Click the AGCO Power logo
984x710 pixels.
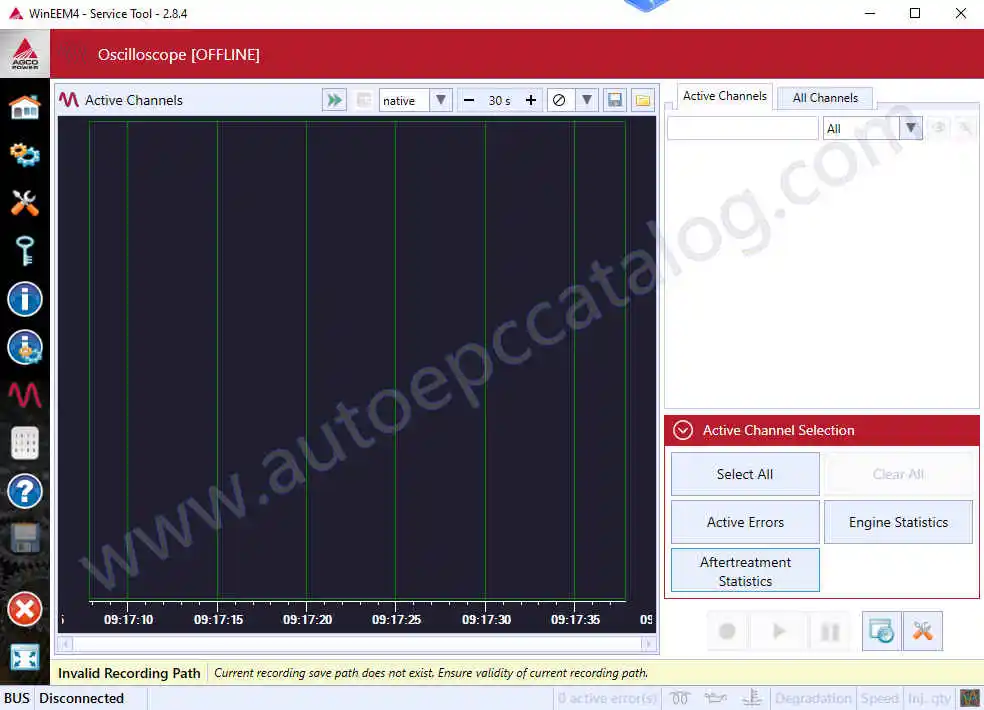point(25,54)
